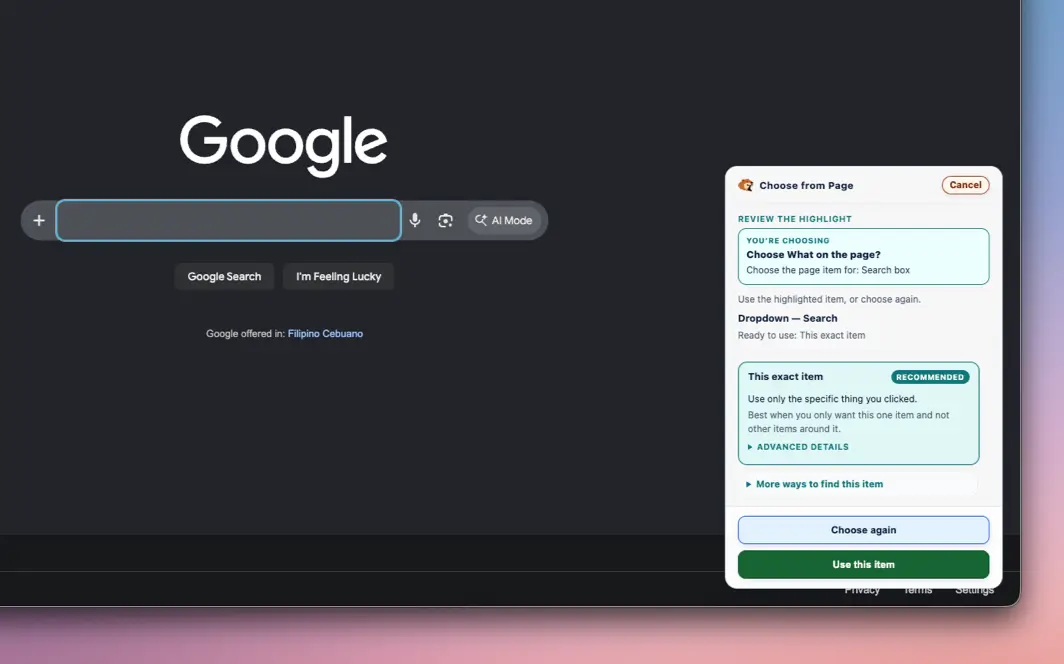
Task: Open Google Lens image search icon
Action: (x=445, y=220)
